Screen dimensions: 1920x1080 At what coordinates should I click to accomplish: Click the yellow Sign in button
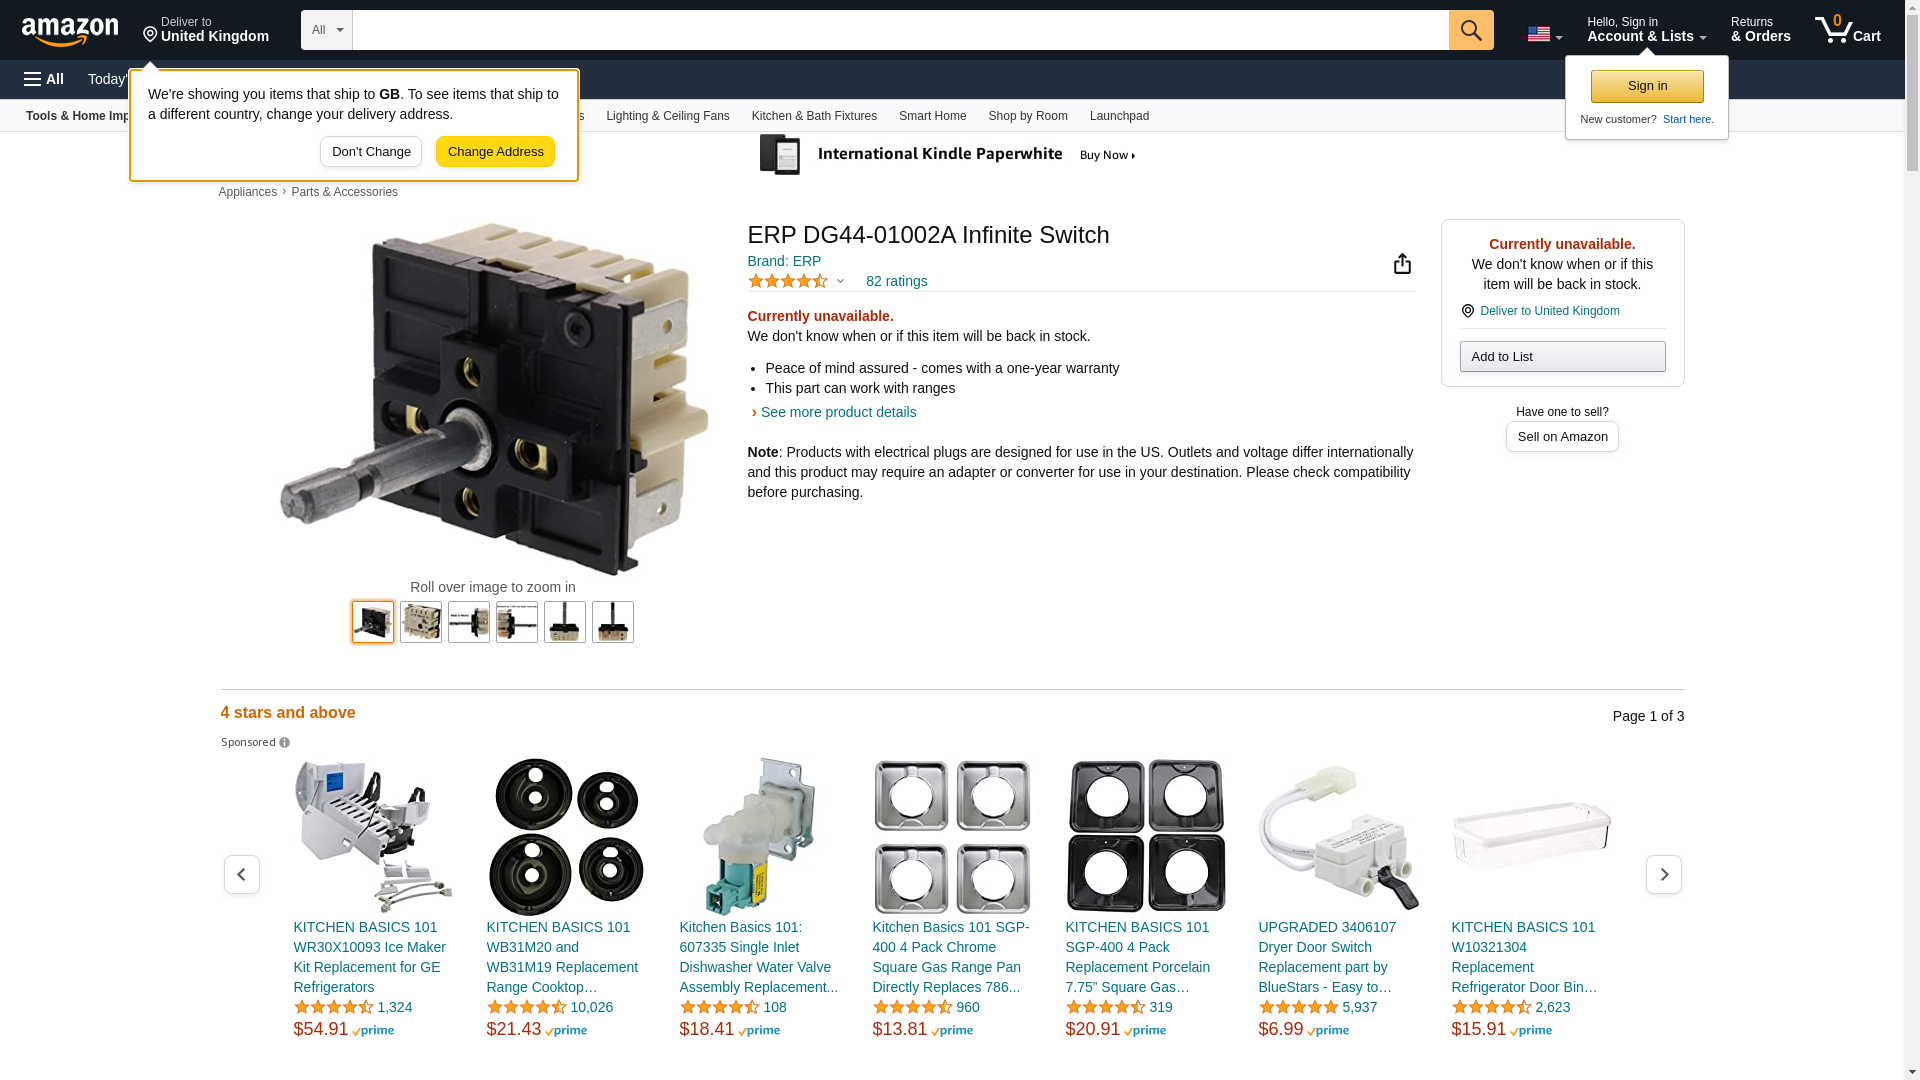pos(1647,86)
